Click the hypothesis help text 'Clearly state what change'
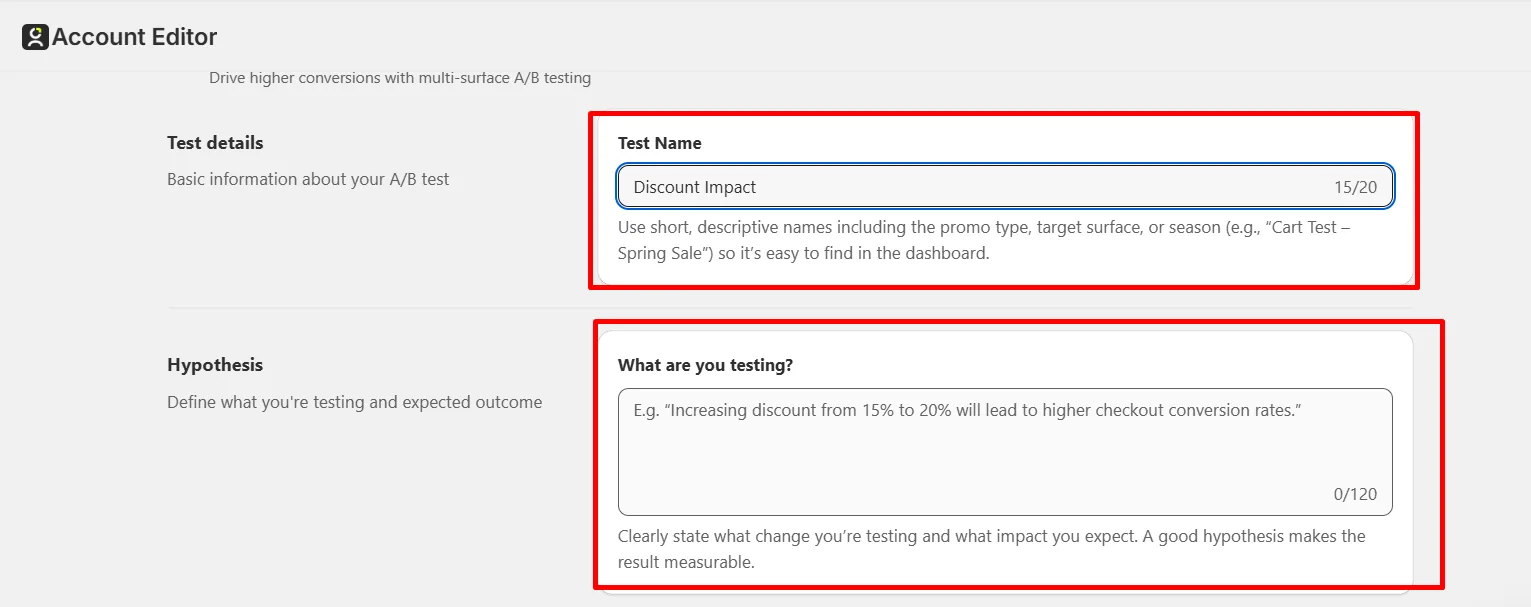1531x607 pixels. pos(992,549)
